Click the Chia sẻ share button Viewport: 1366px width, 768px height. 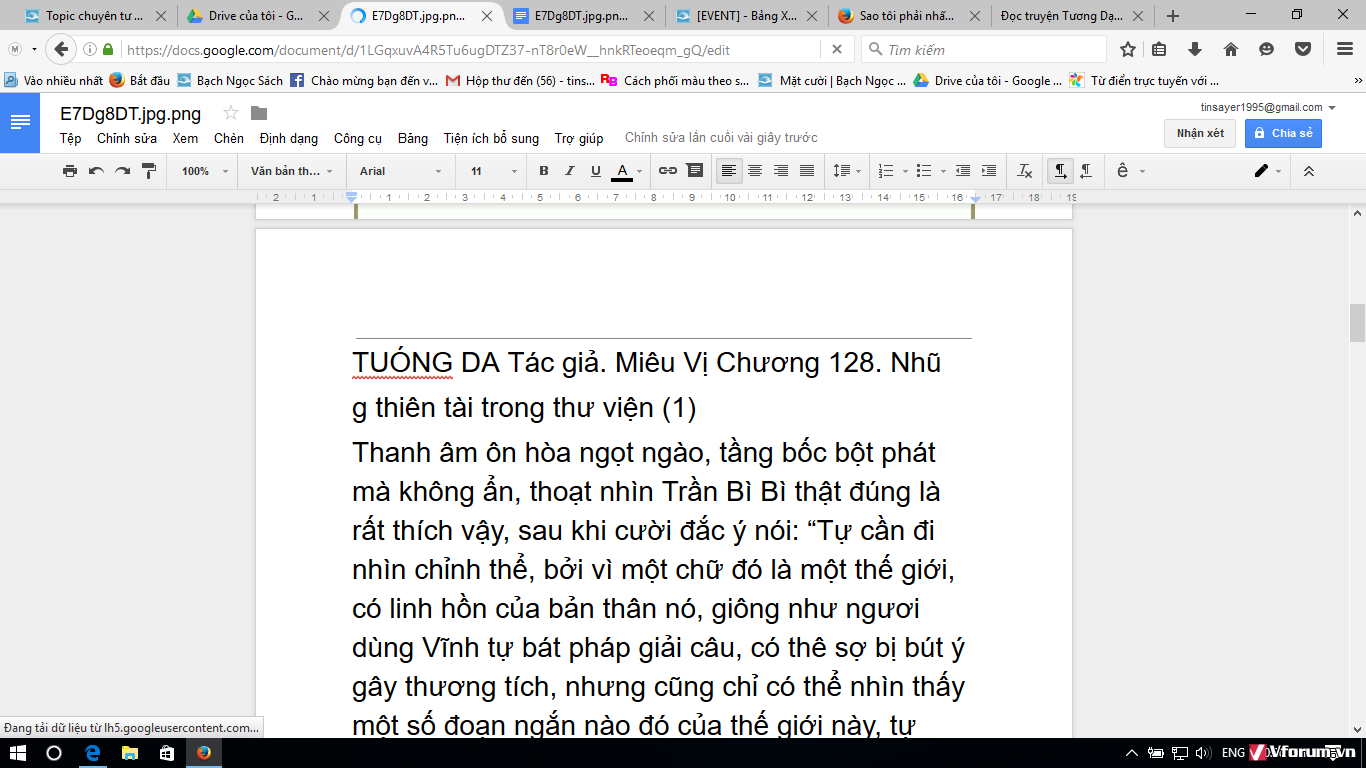(1283, 133)
